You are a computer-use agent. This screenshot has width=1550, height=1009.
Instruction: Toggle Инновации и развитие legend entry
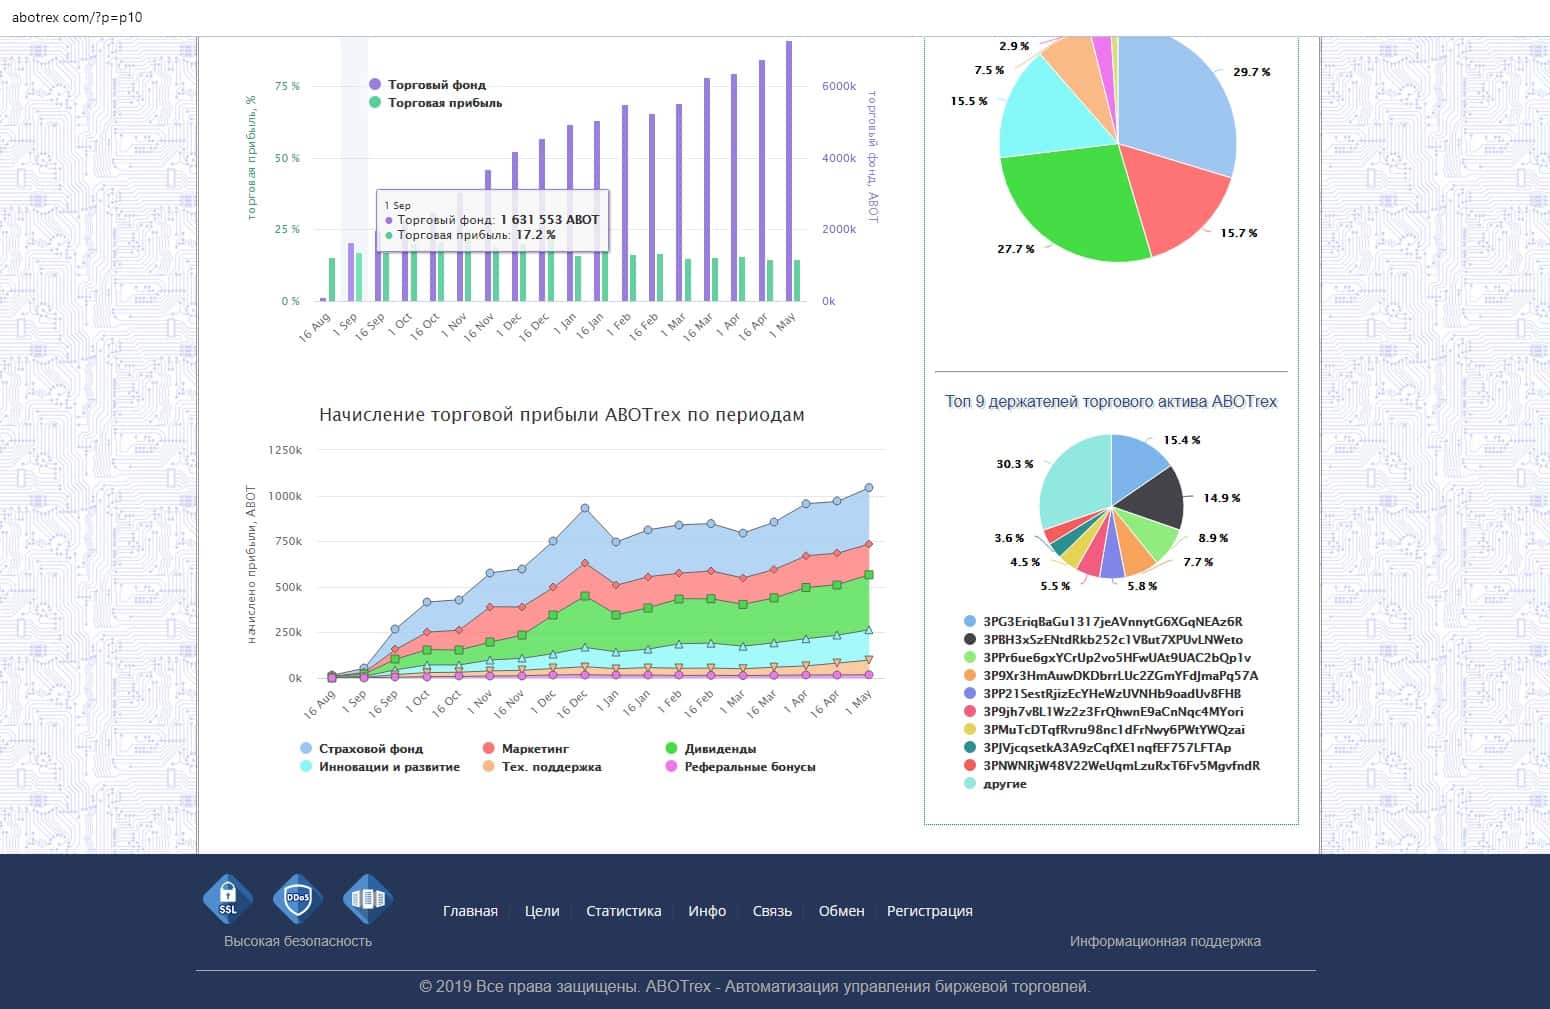point(380,767)
